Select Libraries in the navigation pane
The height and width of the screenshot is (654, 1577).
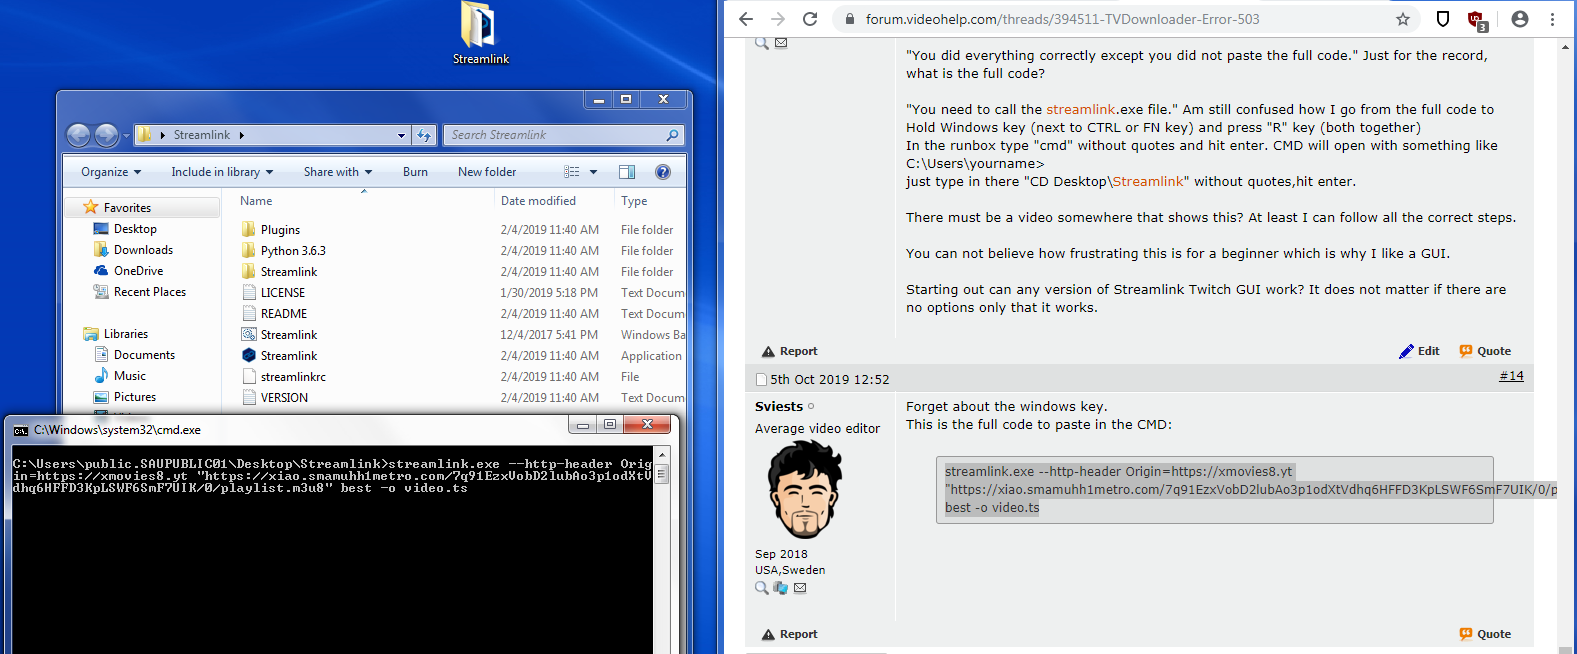[125, 334]
